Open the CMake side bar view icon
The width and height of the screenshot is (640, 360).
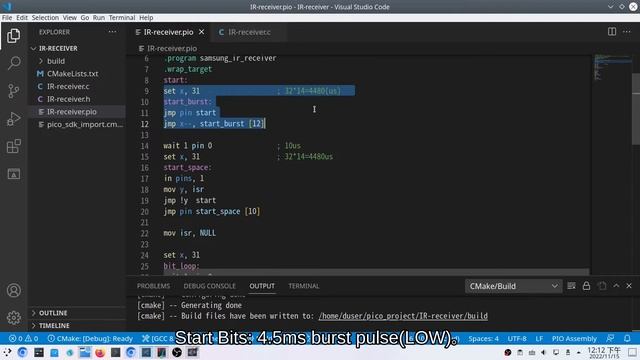pyautogui.click(x=13, y=174)
